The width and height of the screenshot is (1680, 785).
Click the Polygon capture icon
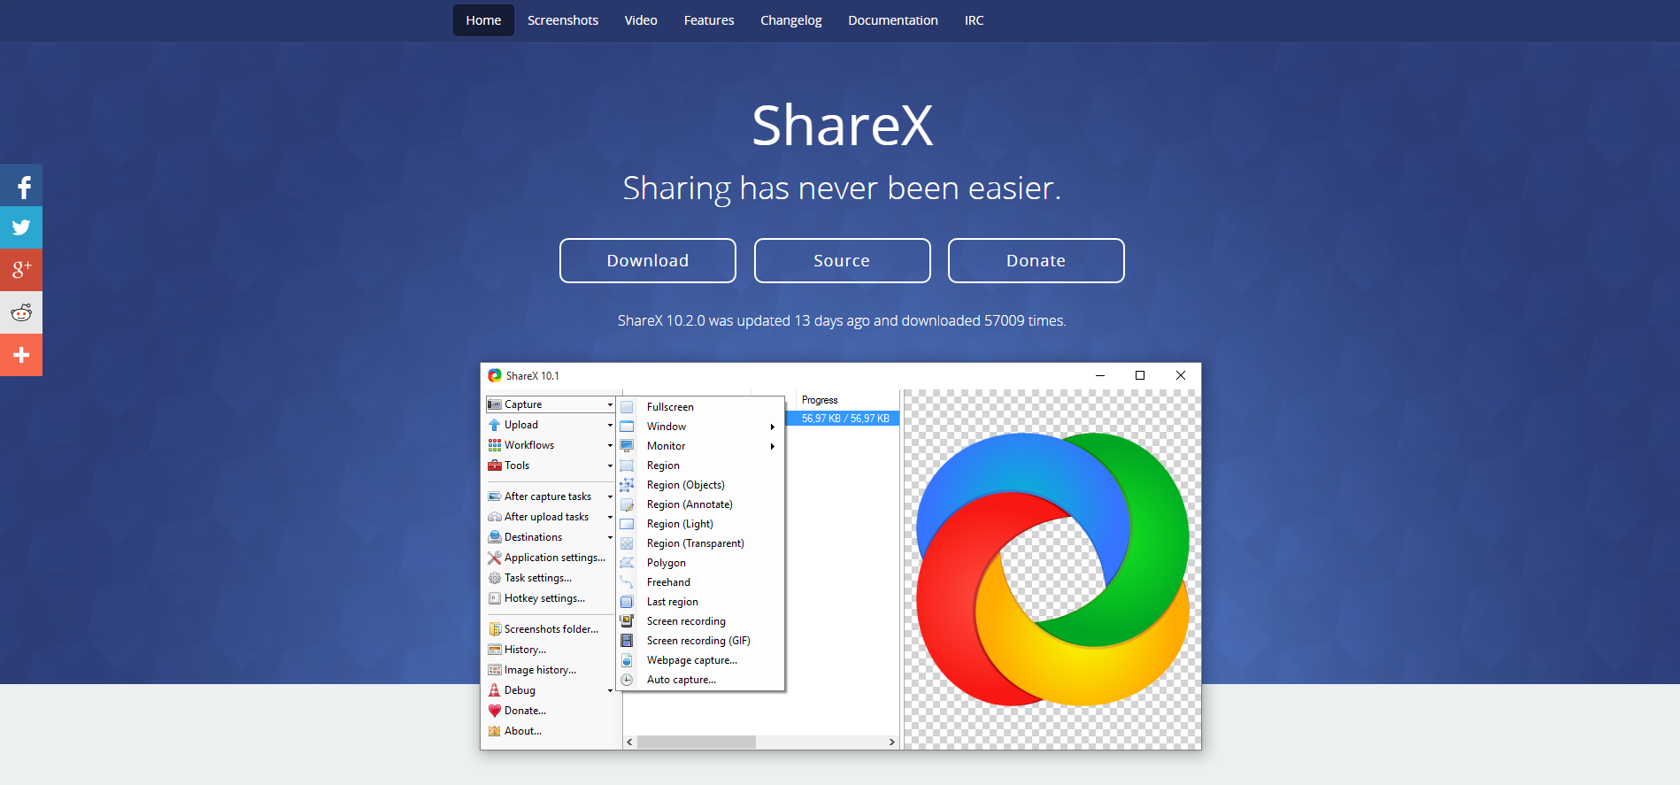click(627, 563)
